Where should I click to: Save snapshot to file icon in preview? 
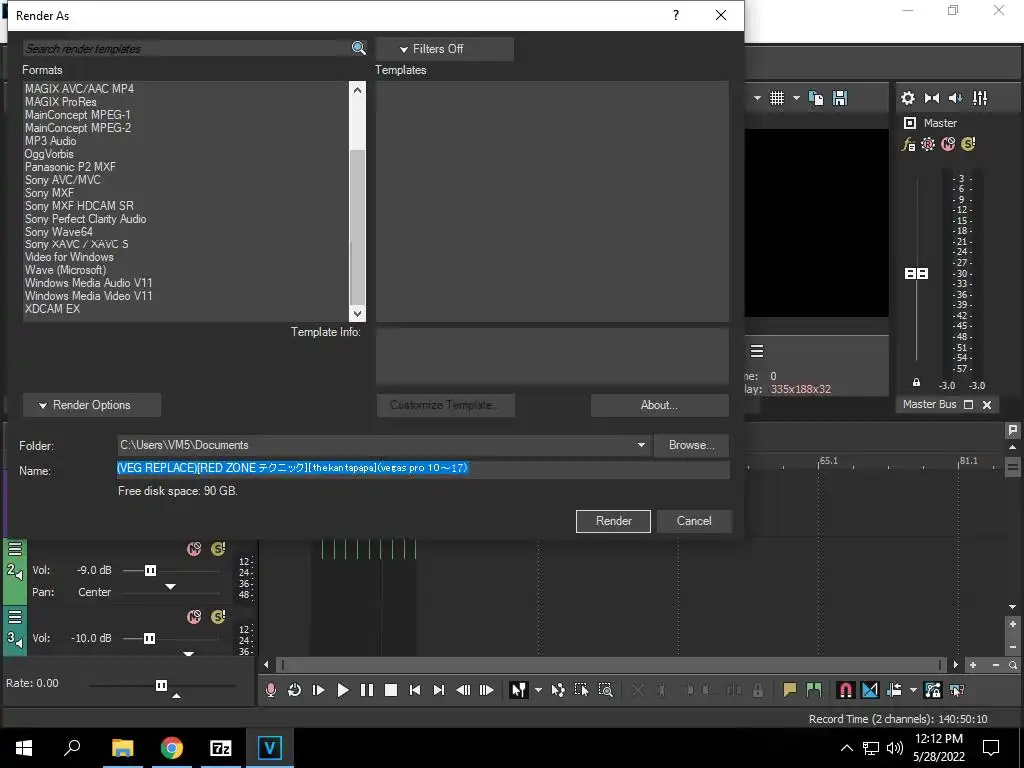(840, 98)
